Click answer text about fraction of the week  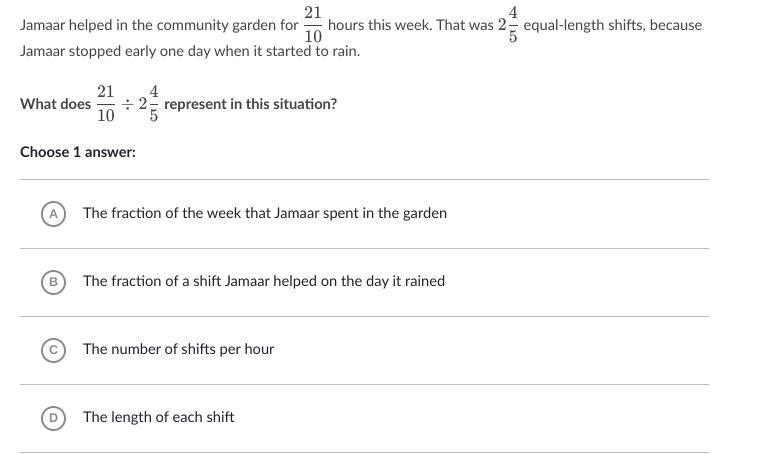(264, 213)
